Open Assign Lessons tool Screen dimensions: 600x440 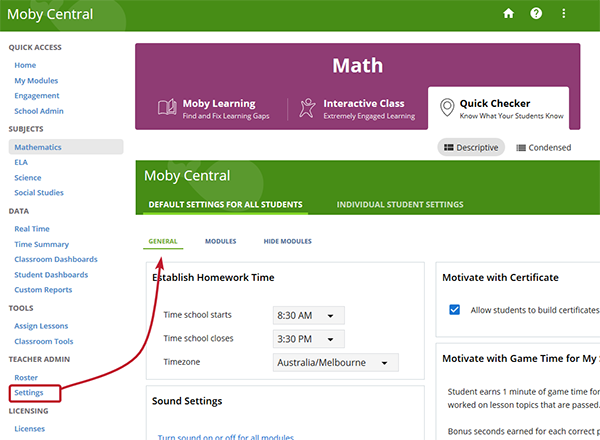(x=41, y=326)
